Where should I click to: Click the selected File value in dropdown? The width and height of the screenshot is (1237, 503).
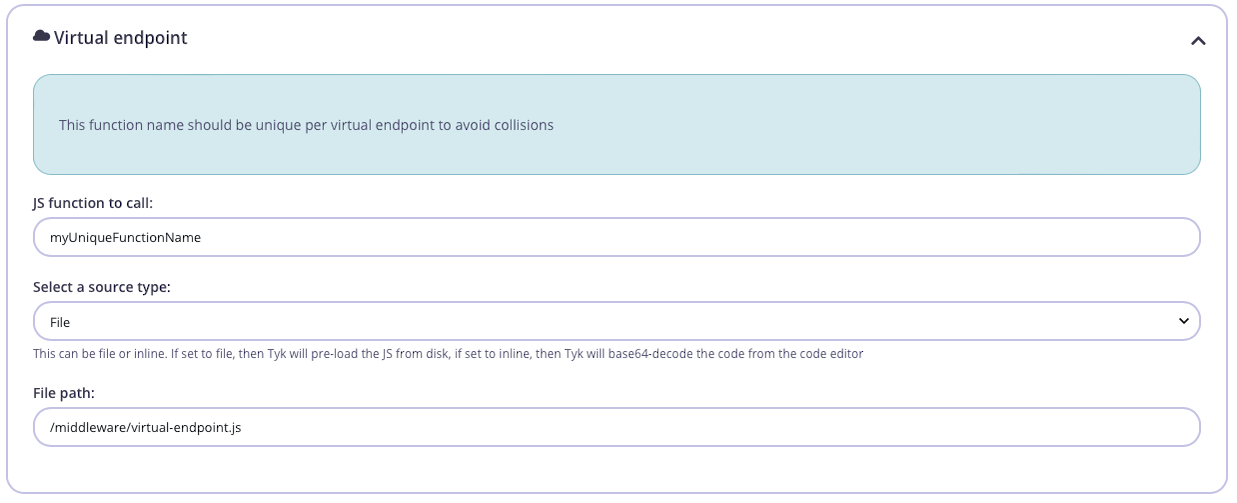click(60, 323)
